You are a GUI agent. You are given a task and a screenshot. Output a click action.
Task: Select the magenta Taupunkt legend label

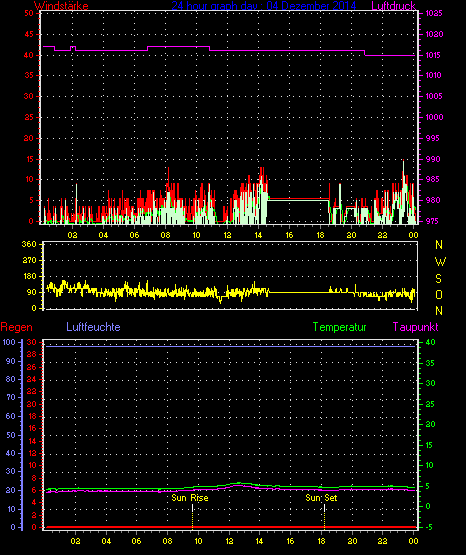point(415,327)
